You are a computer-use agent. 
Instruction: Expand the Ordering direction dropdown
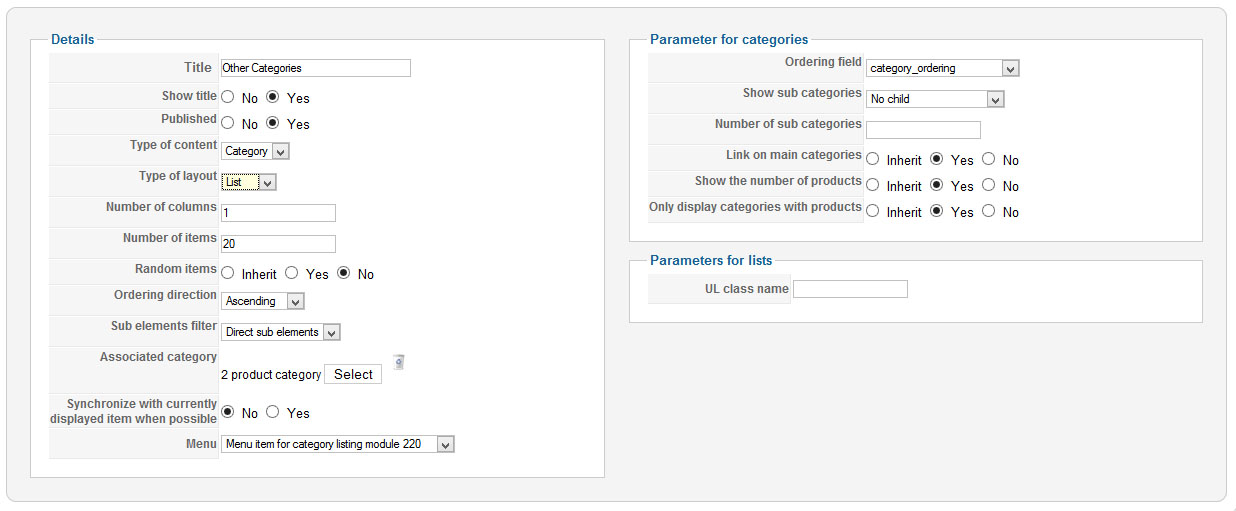[263, 301]
